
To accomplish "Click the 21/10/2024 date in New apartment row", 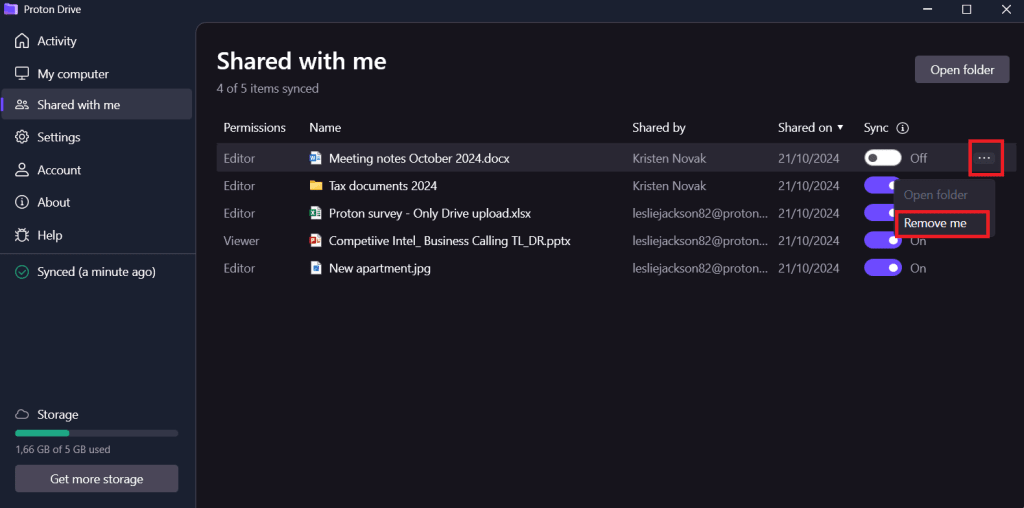I will click(x=808, y=268).
